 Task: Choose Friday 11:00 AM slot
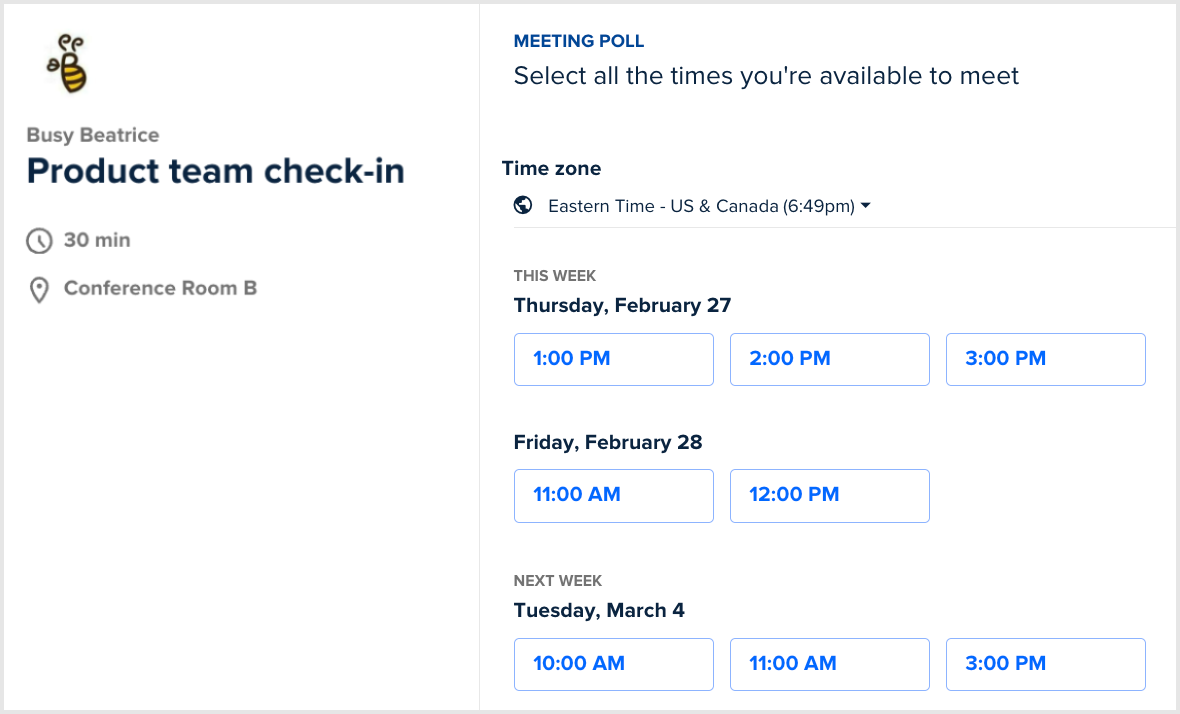(613, 496)
